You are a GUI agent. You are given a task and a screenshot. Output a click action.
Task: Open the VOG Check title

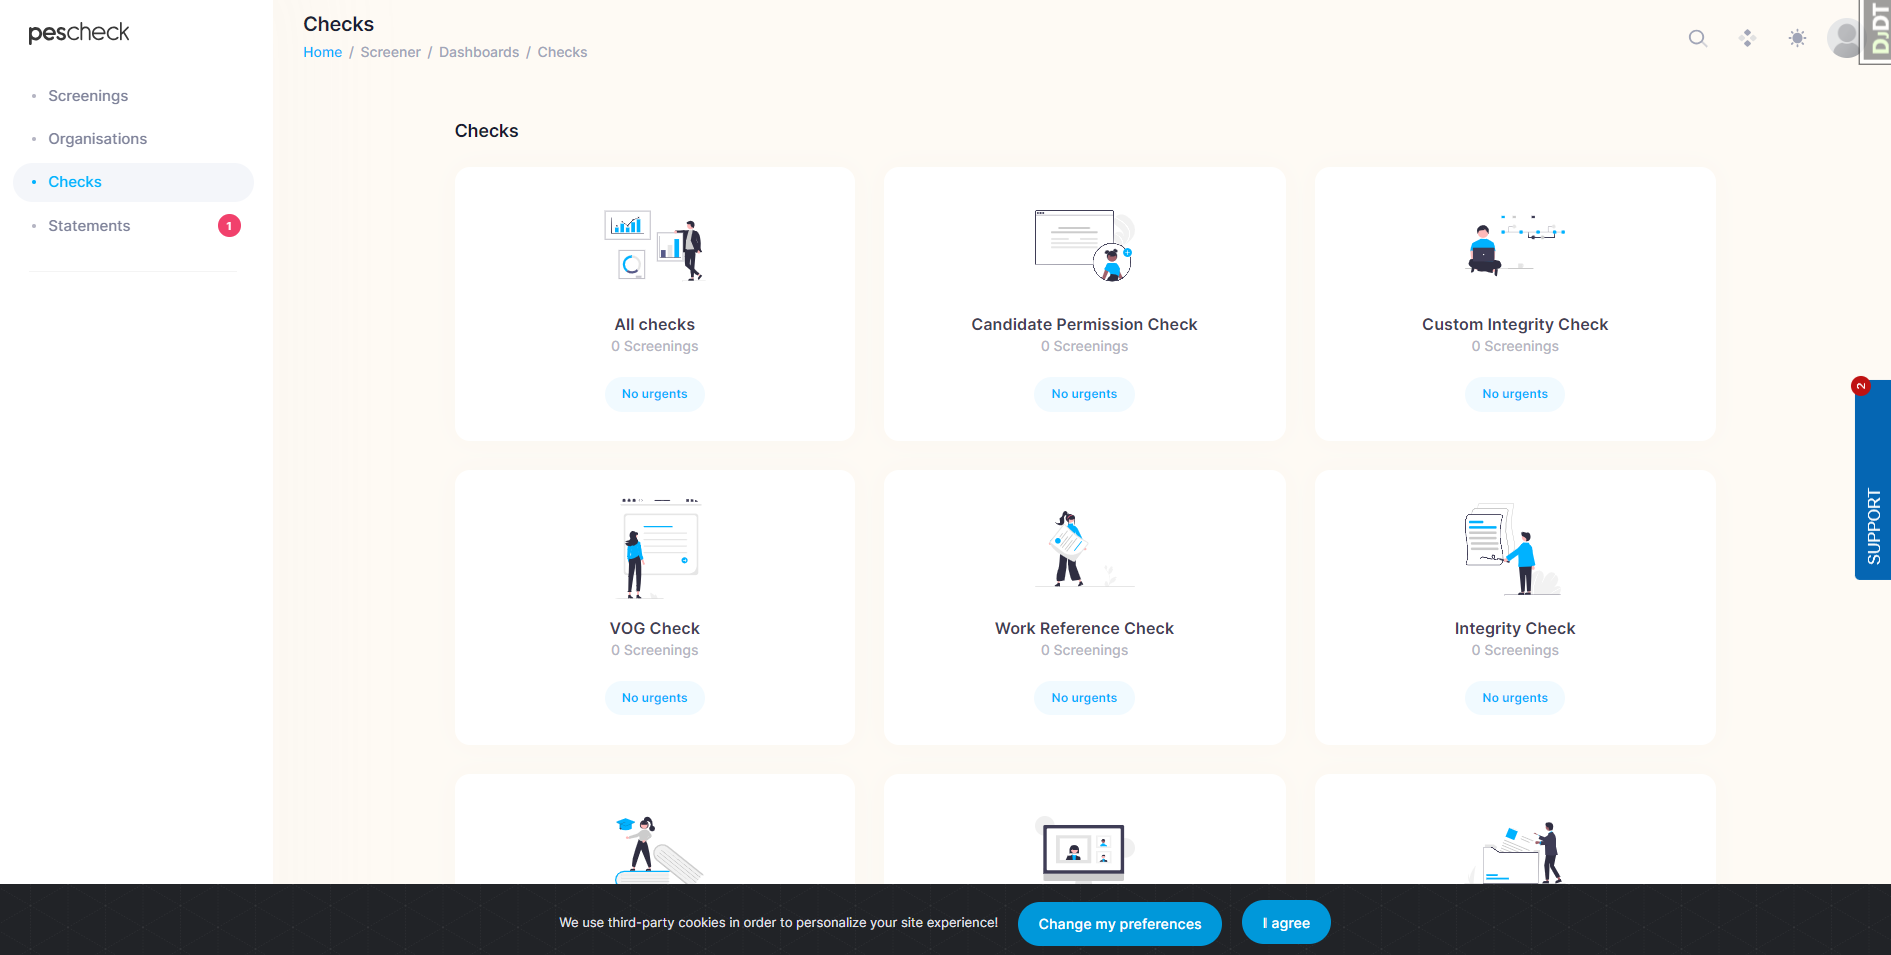[x=655, y=629]
